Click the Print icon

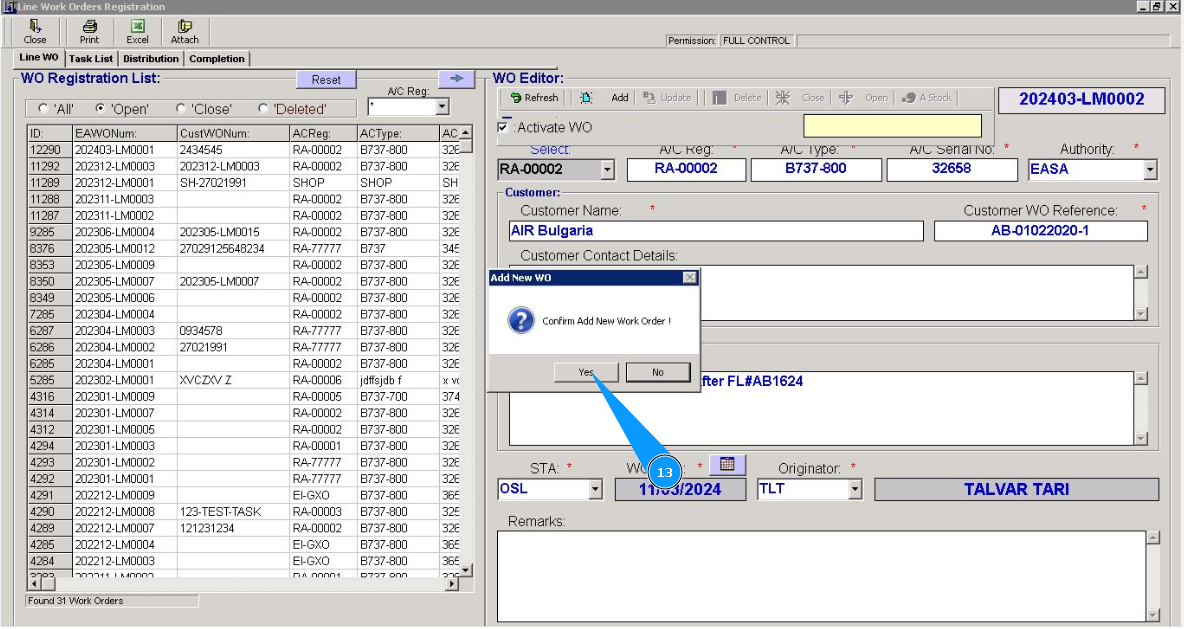point(90,31)
